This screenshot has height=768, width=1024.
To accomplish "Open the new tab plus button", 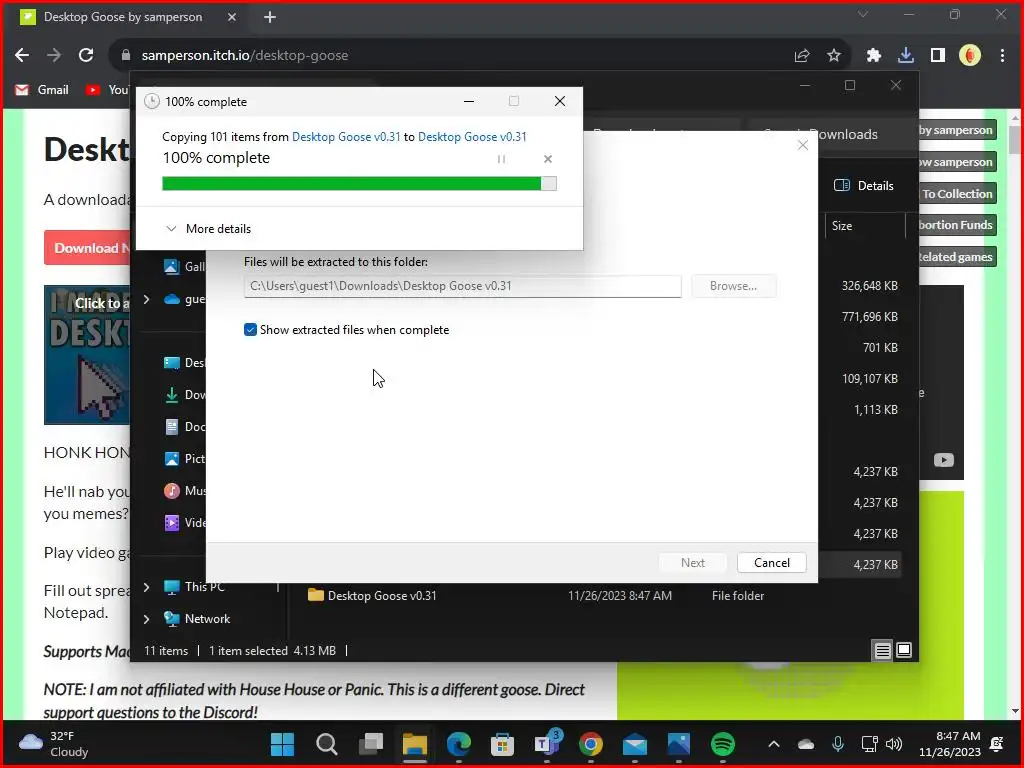I will click(270, 17).
